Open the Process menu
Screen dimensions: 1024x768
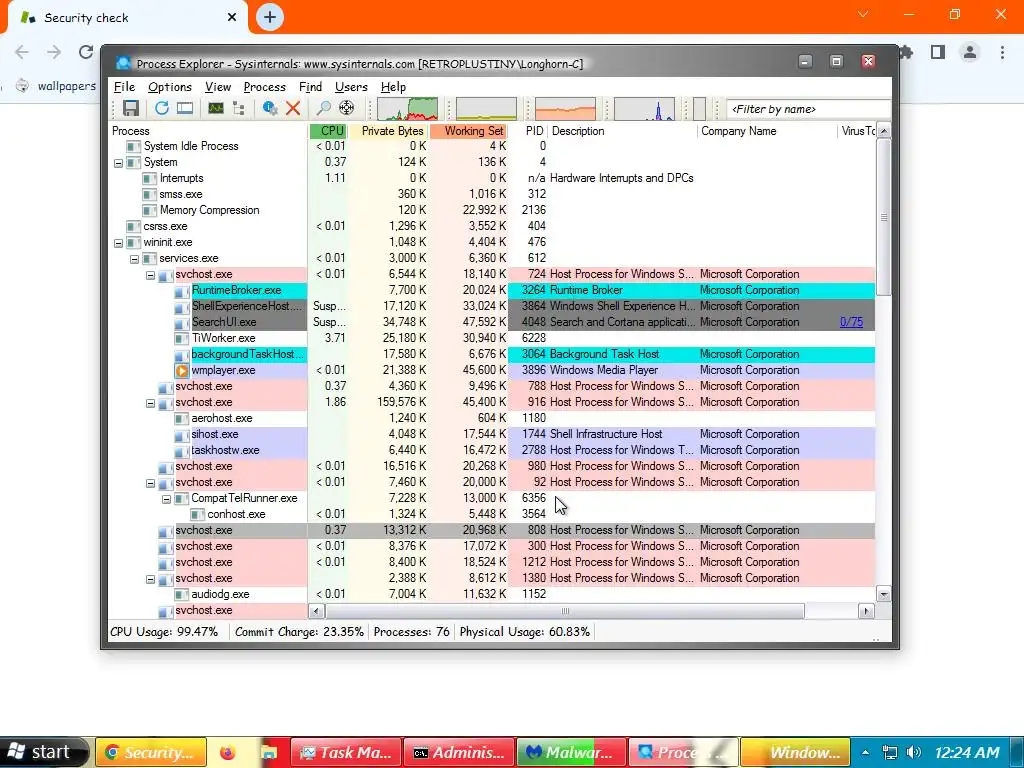click(264, 87)
